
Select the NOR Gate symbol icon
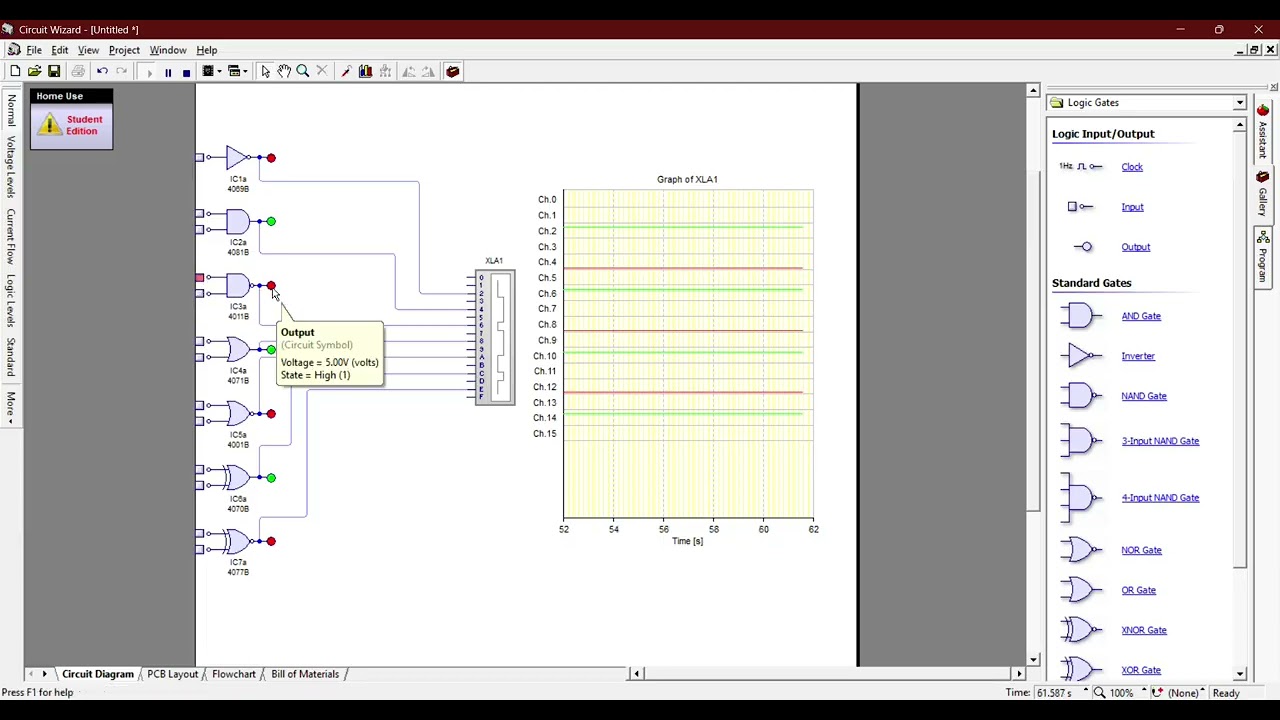click(x=1081, y=550)
